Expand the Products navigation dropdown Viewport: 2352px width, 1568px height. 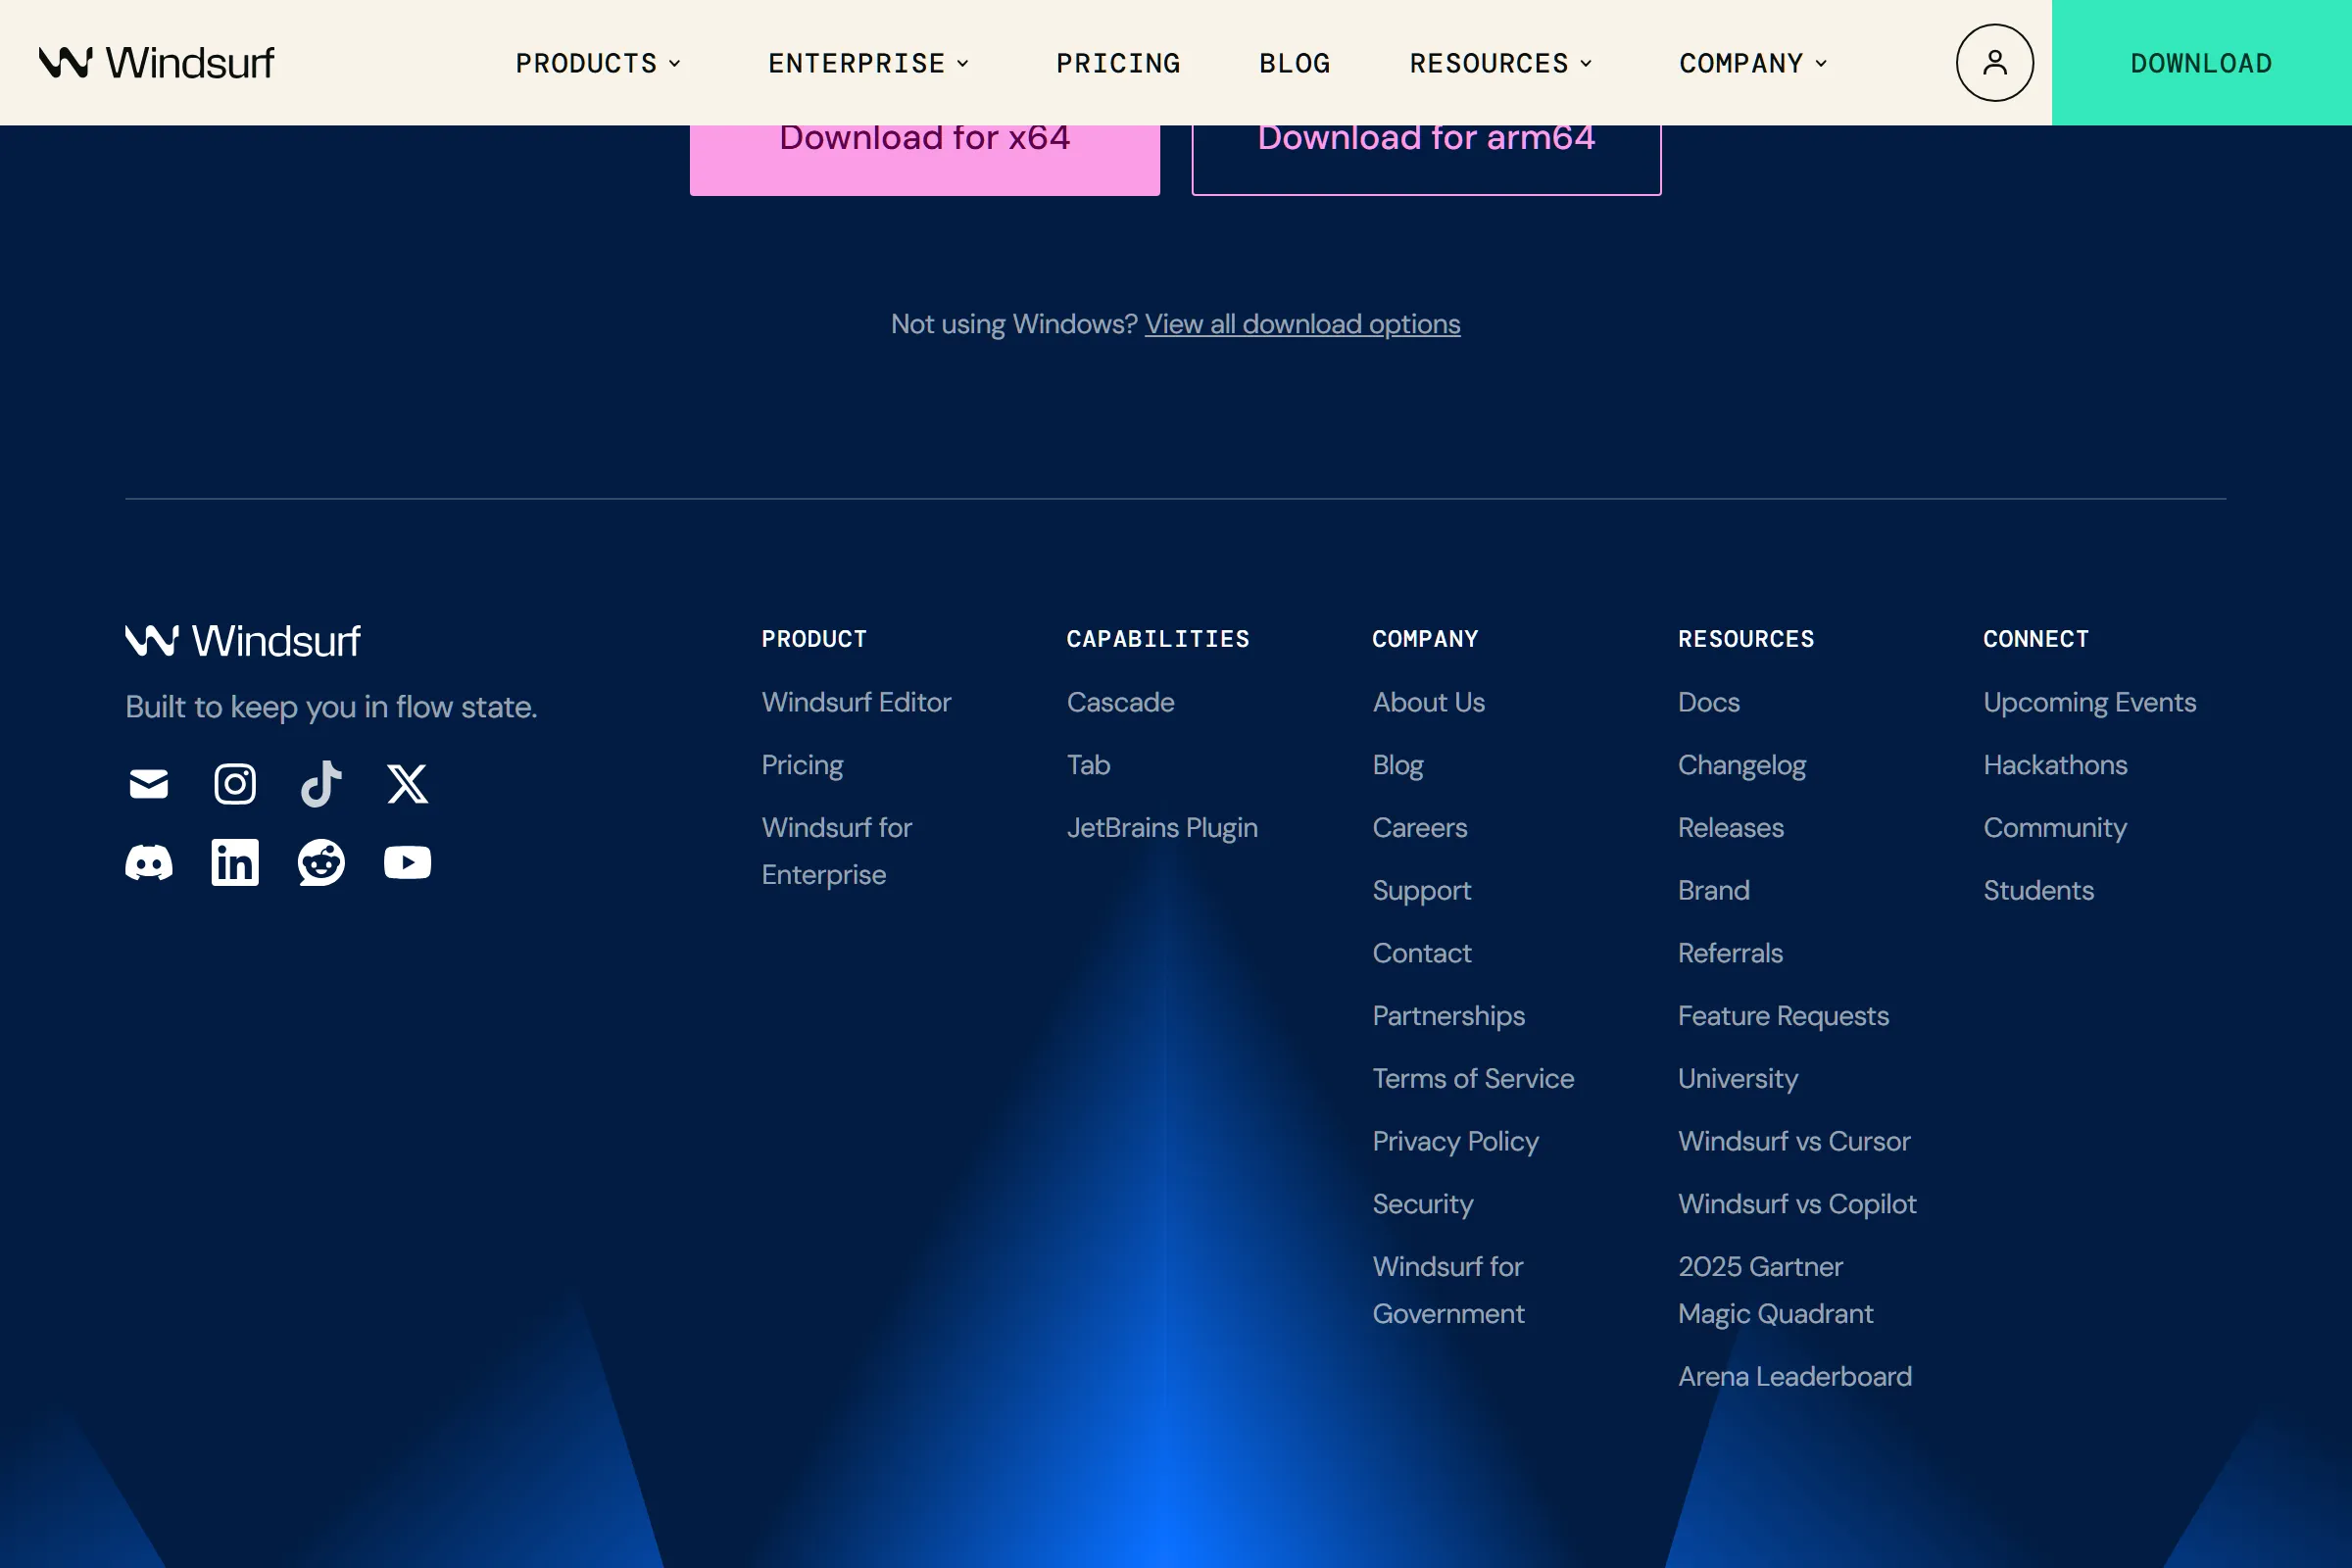[597, 62]
